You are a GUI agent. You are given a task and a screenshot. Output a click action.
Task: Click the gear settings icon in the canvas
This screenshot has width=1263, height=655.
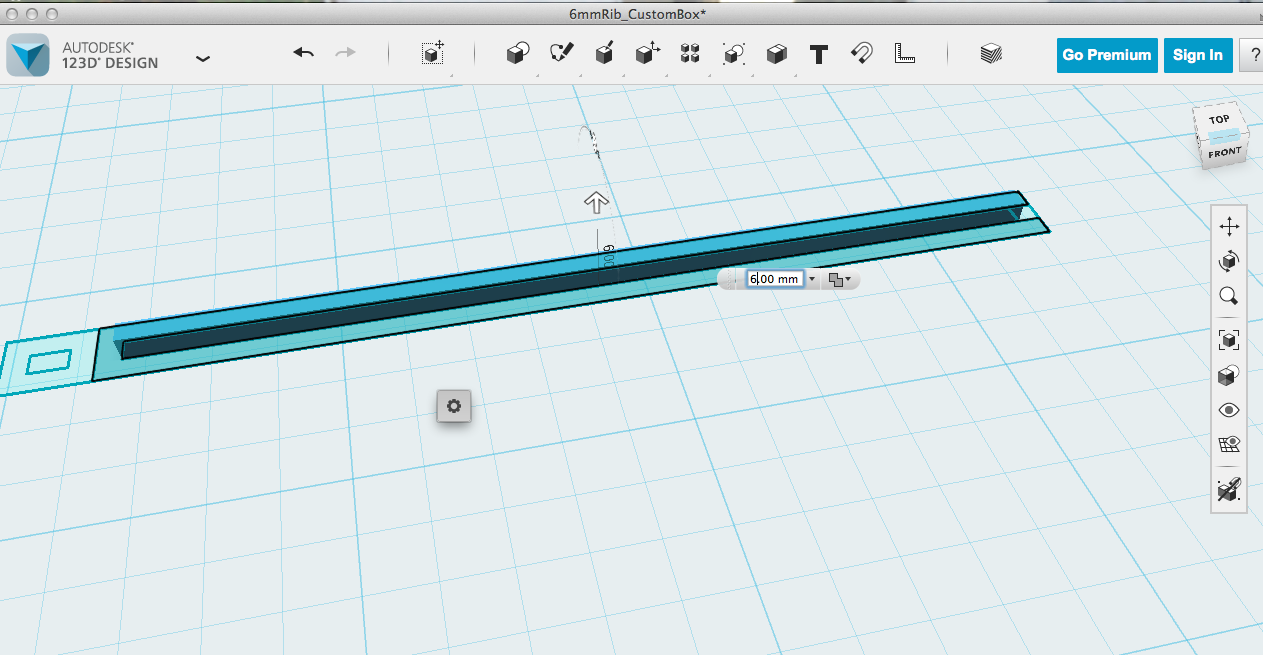453,406
